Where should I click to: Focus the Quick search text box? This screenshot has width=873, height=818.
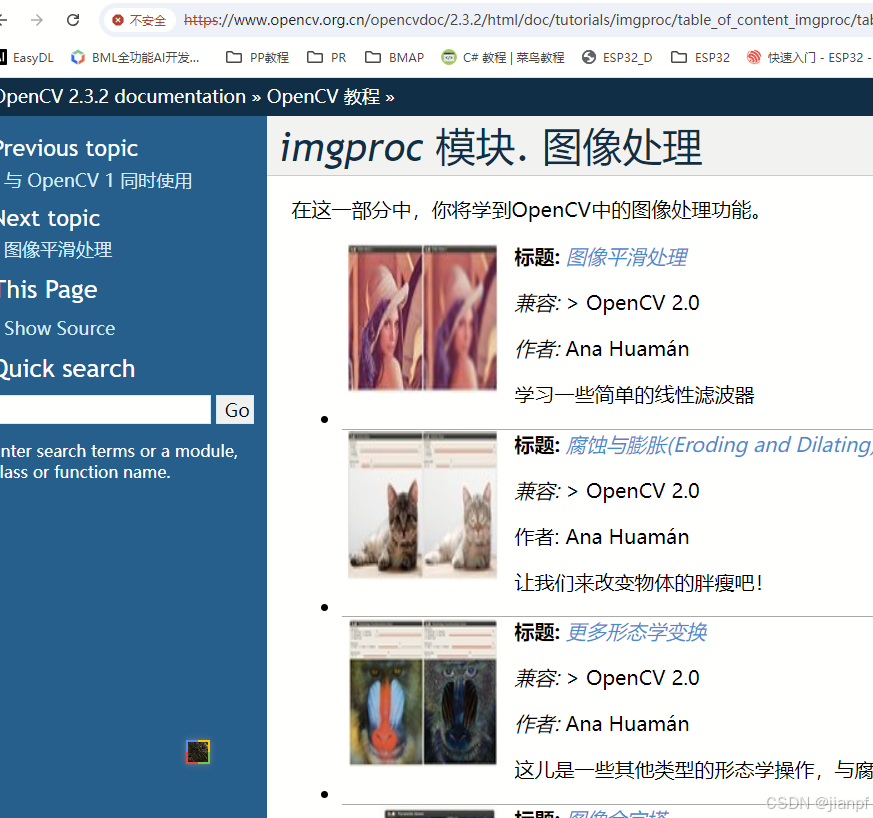pos(105,410)
